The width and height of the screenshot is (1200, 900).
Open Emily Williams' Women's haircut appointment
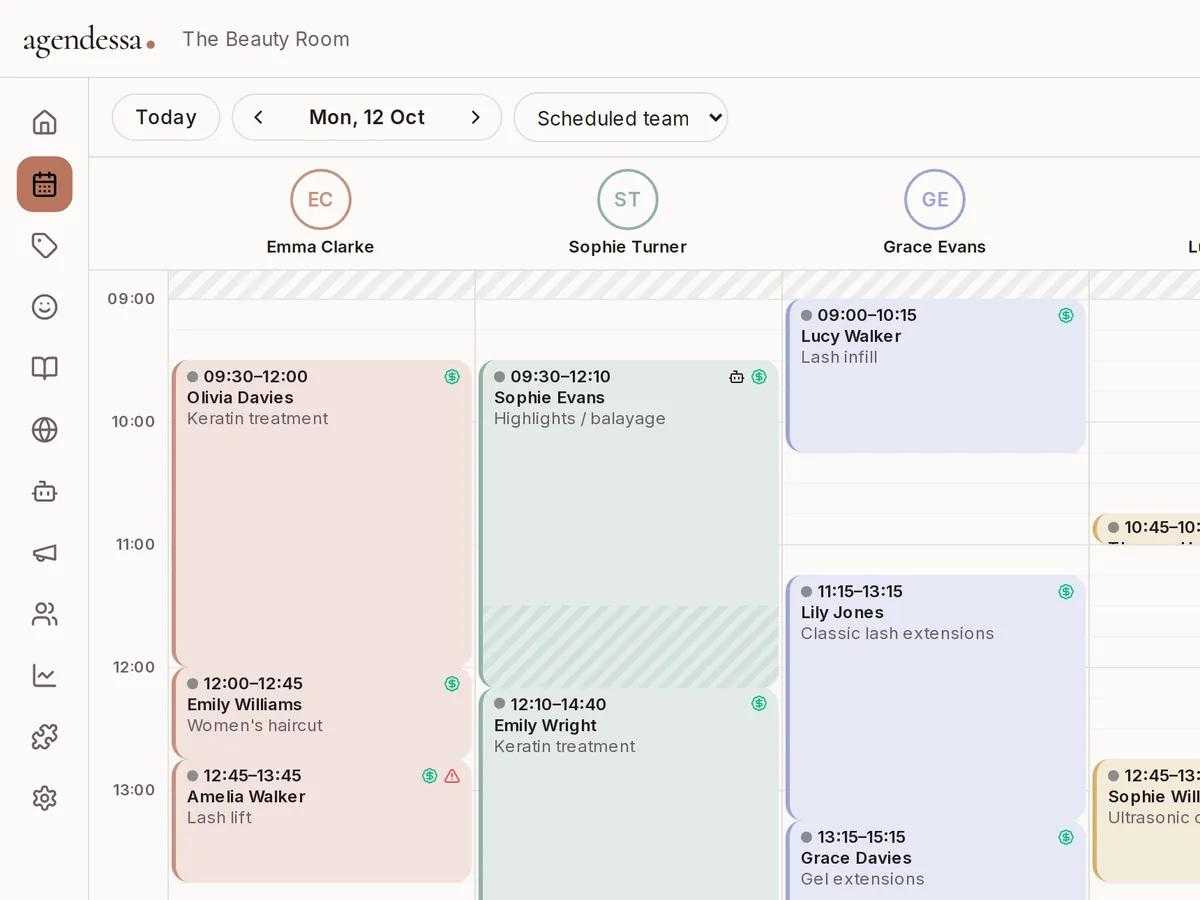click(x=321, y=713)
